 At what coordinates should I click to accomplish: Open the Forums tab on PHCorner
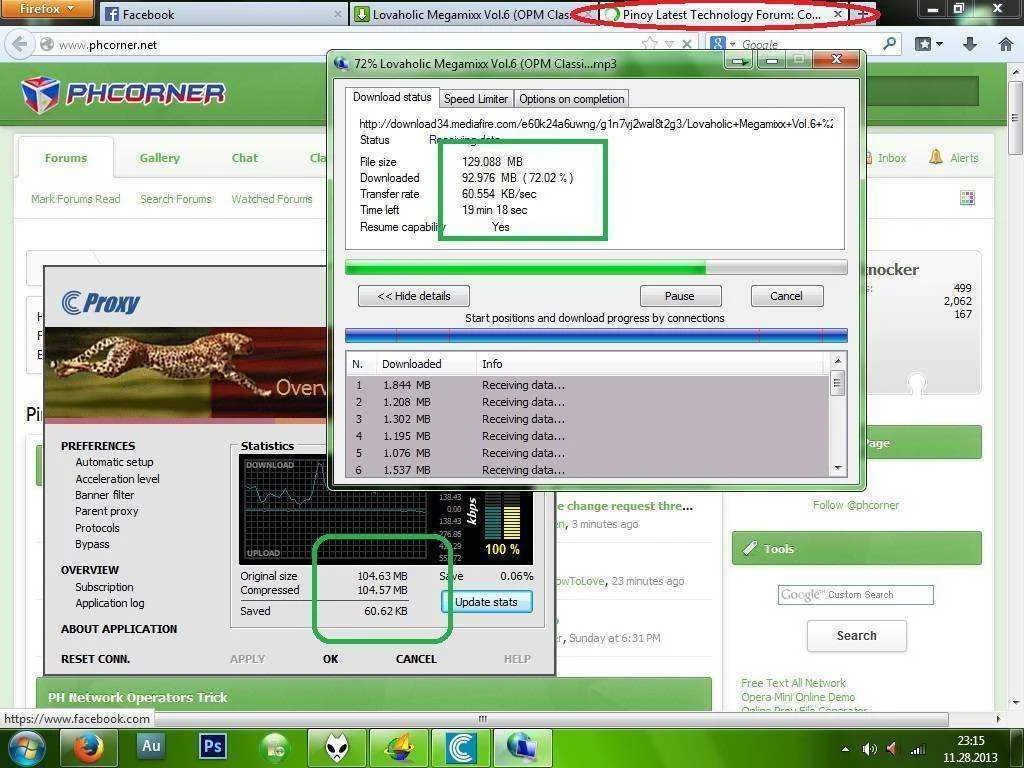click(x=65, y=158)
